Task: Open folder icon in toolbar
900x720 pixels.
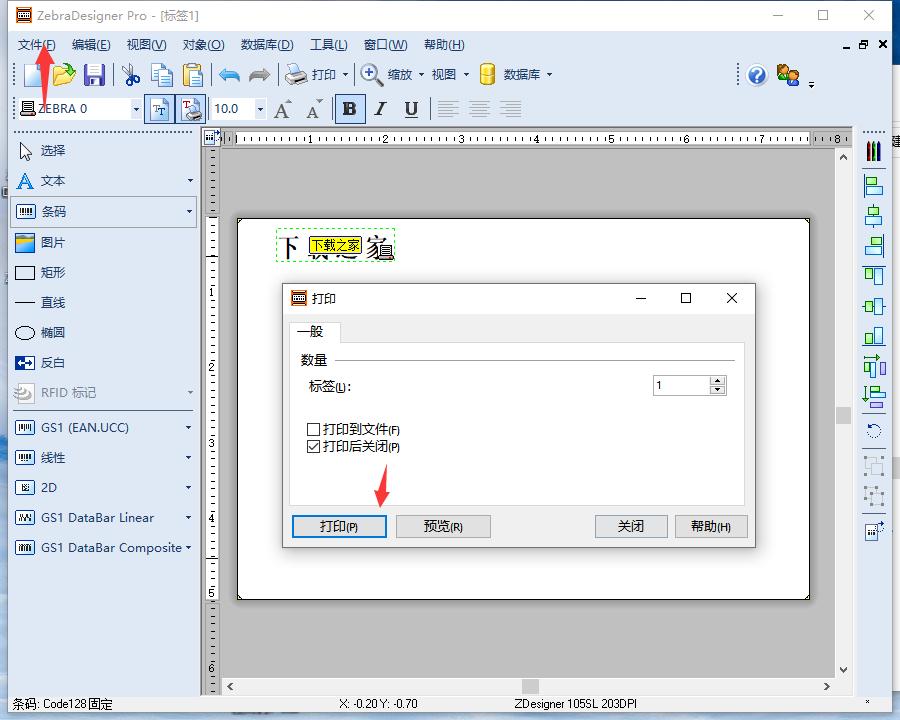Action: pyautogui.click(x=64, y=75)
